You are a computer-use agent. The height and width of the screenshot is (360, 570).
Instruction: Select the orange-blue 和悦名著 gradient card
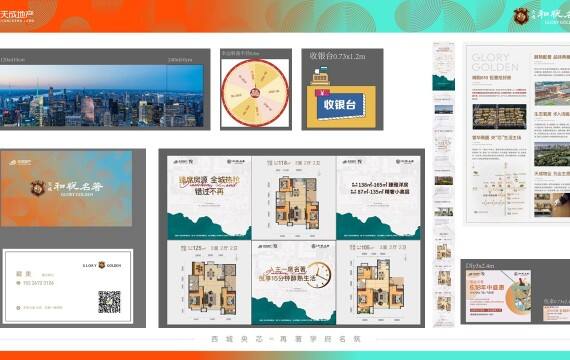coord(66,189)
